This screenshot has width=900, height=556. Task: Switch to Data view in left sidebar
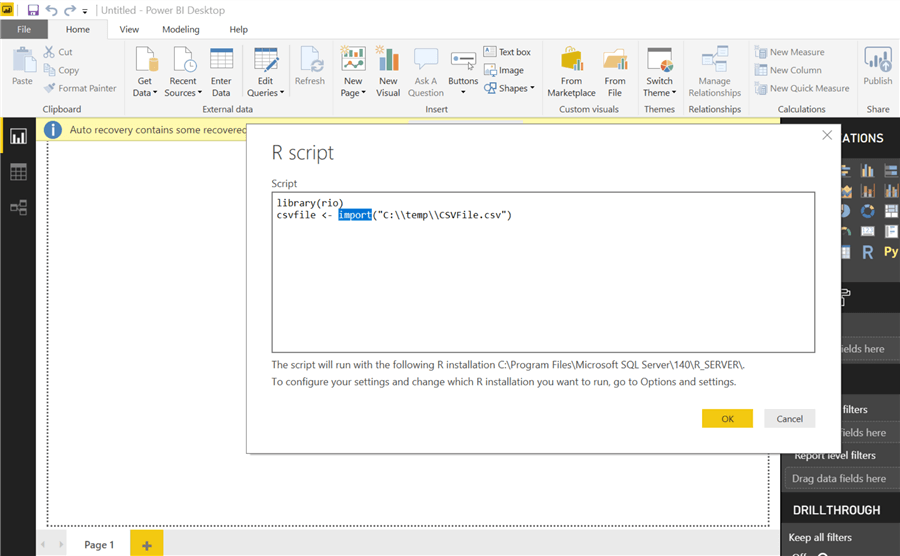point(18,172)
